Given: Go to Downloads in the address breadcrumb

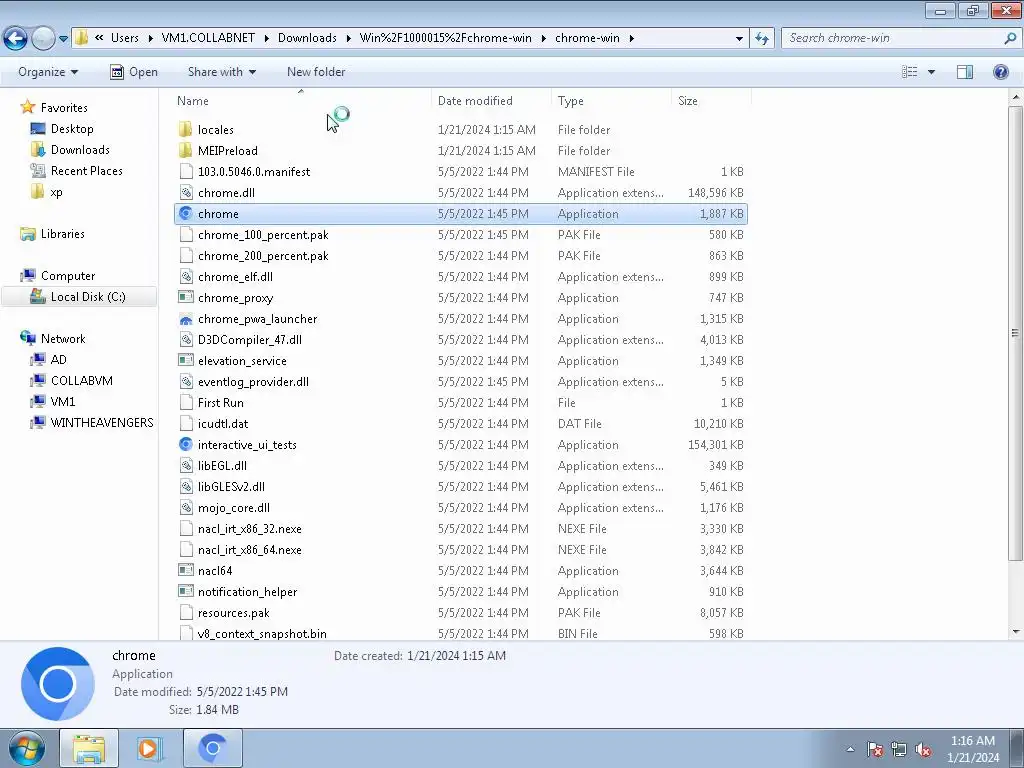Looking at the screenshot, I should pyautogui.click(x=307, y=38).
